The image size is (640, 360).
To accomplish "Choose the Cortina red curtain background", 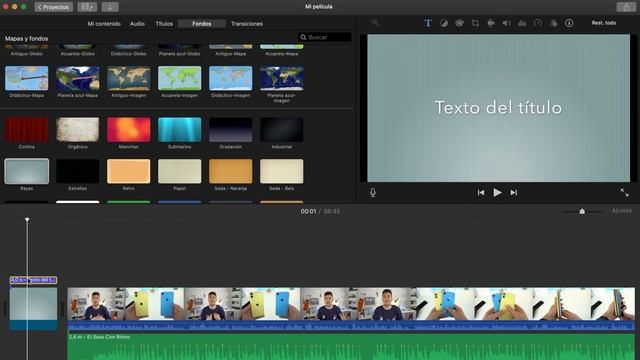I will [x=27, y=129].
